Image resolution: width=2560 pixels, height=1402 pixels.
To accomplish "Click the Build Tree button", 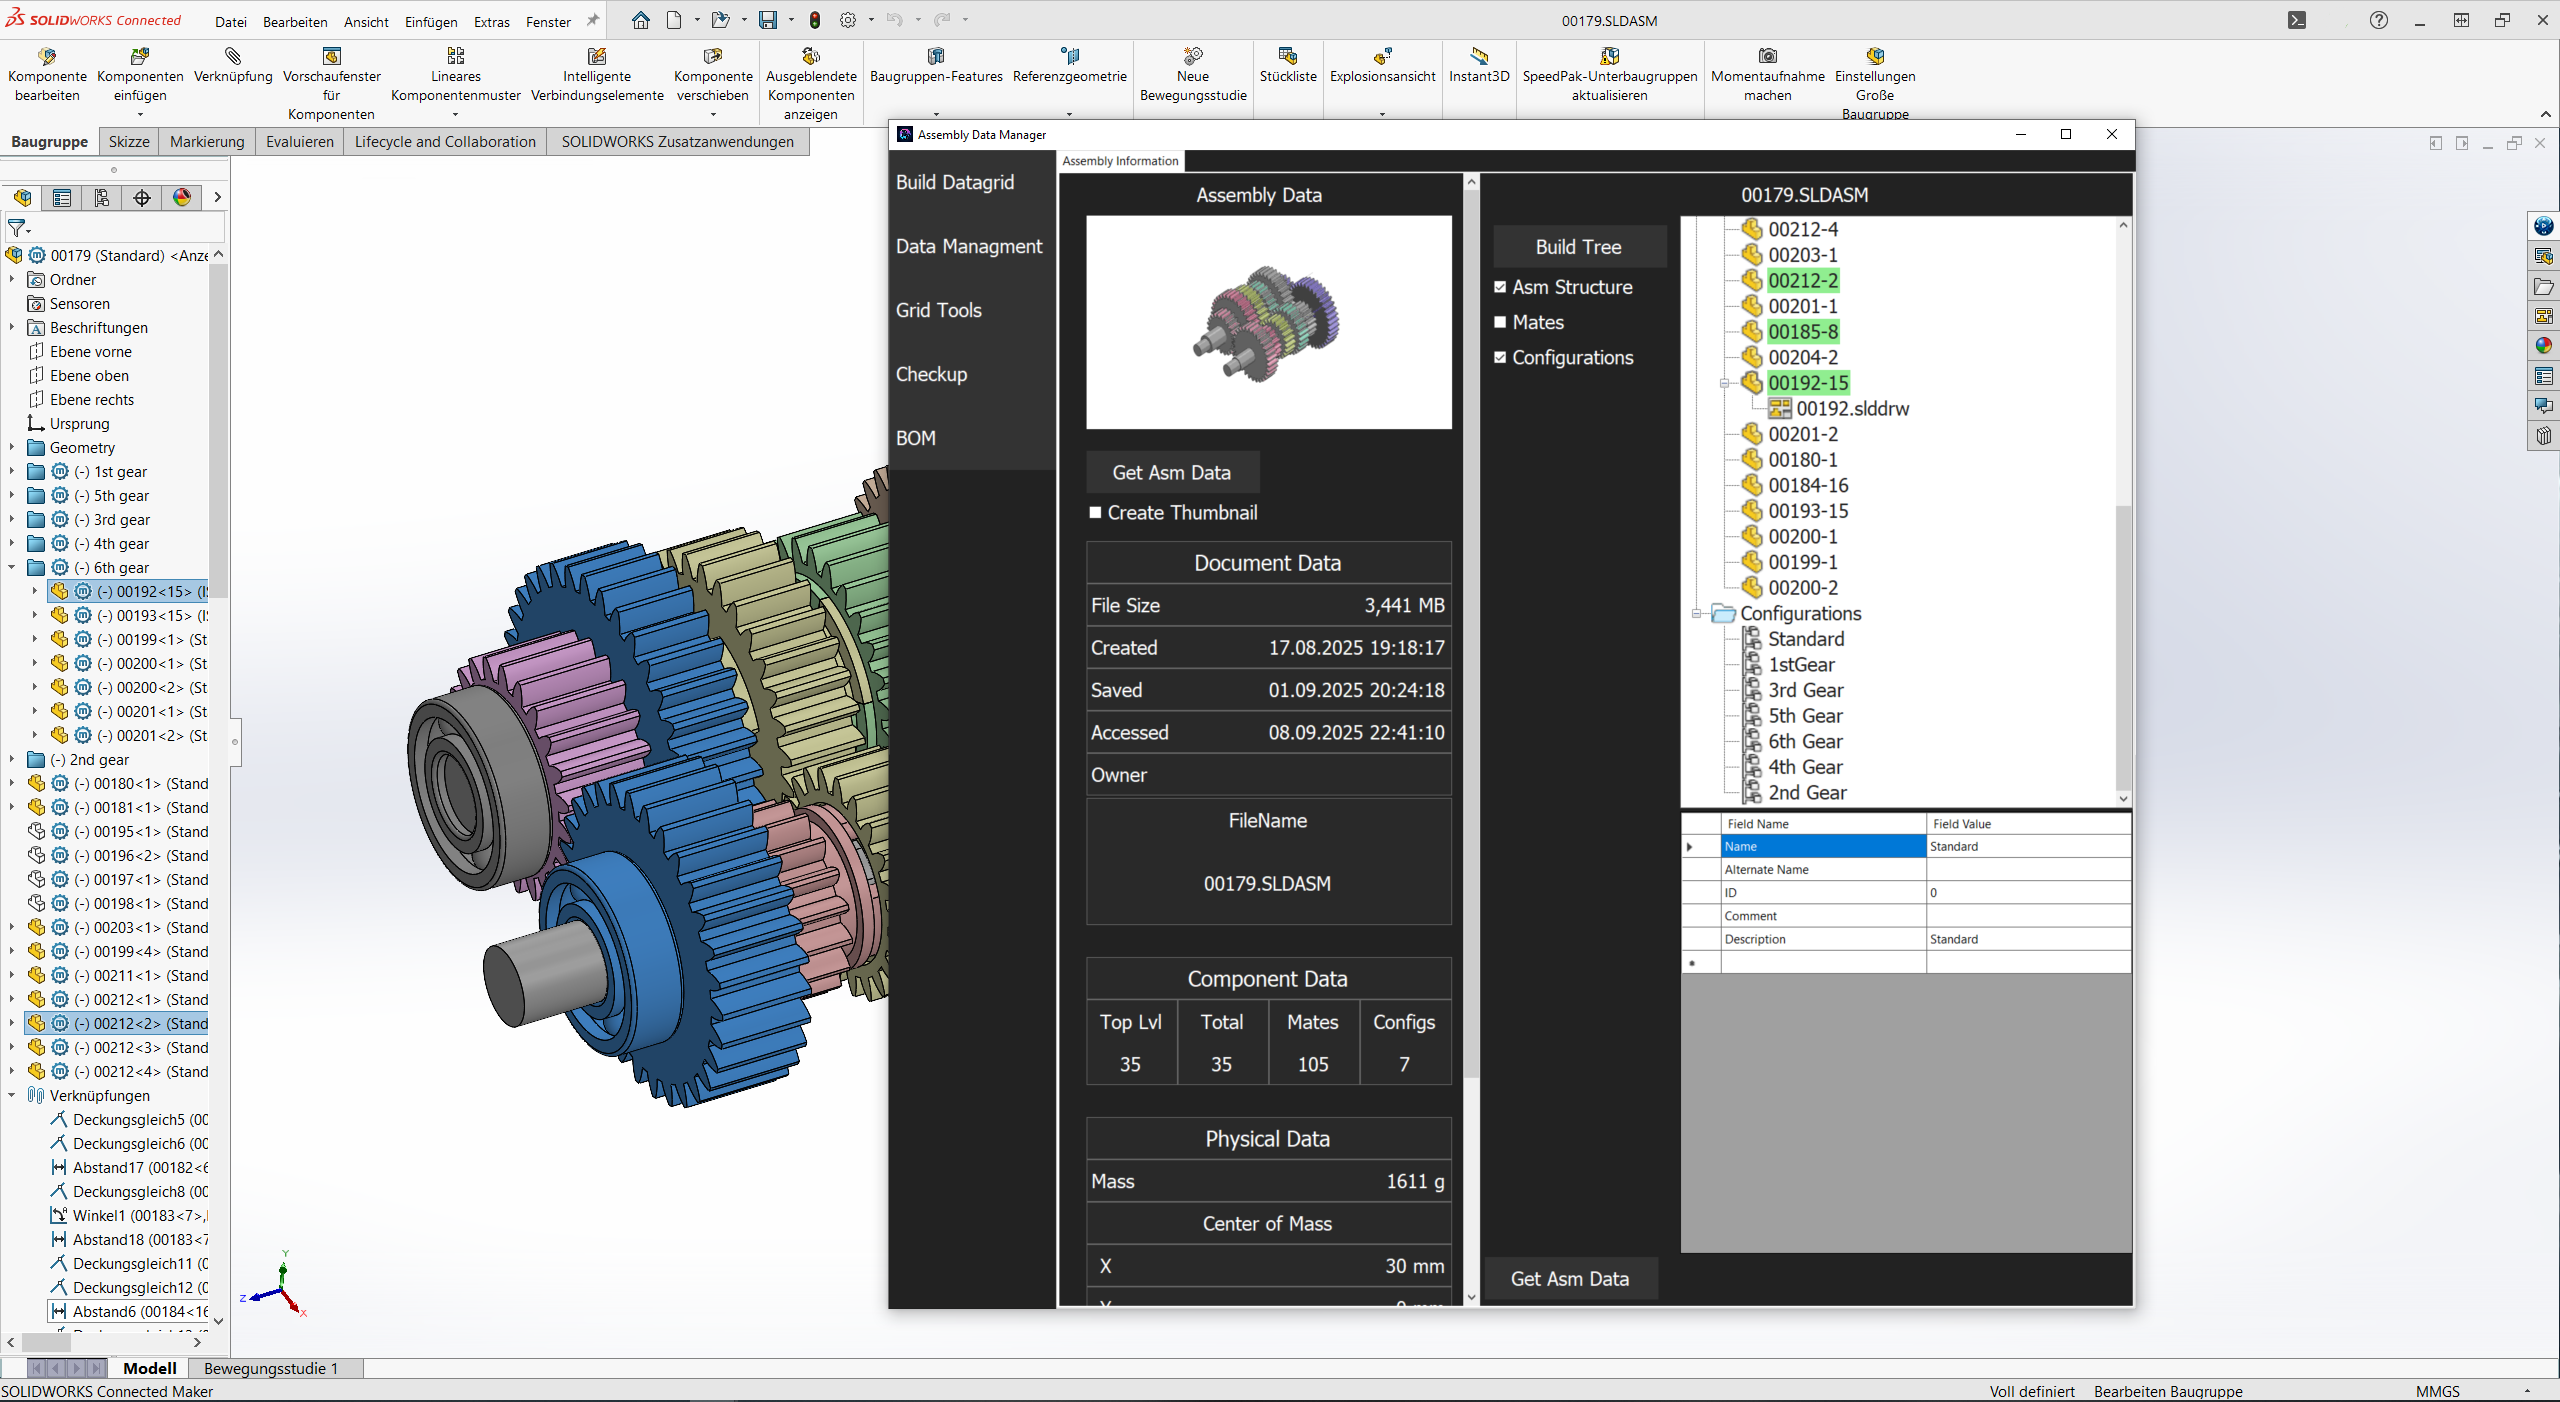I will coord(1579,247).
